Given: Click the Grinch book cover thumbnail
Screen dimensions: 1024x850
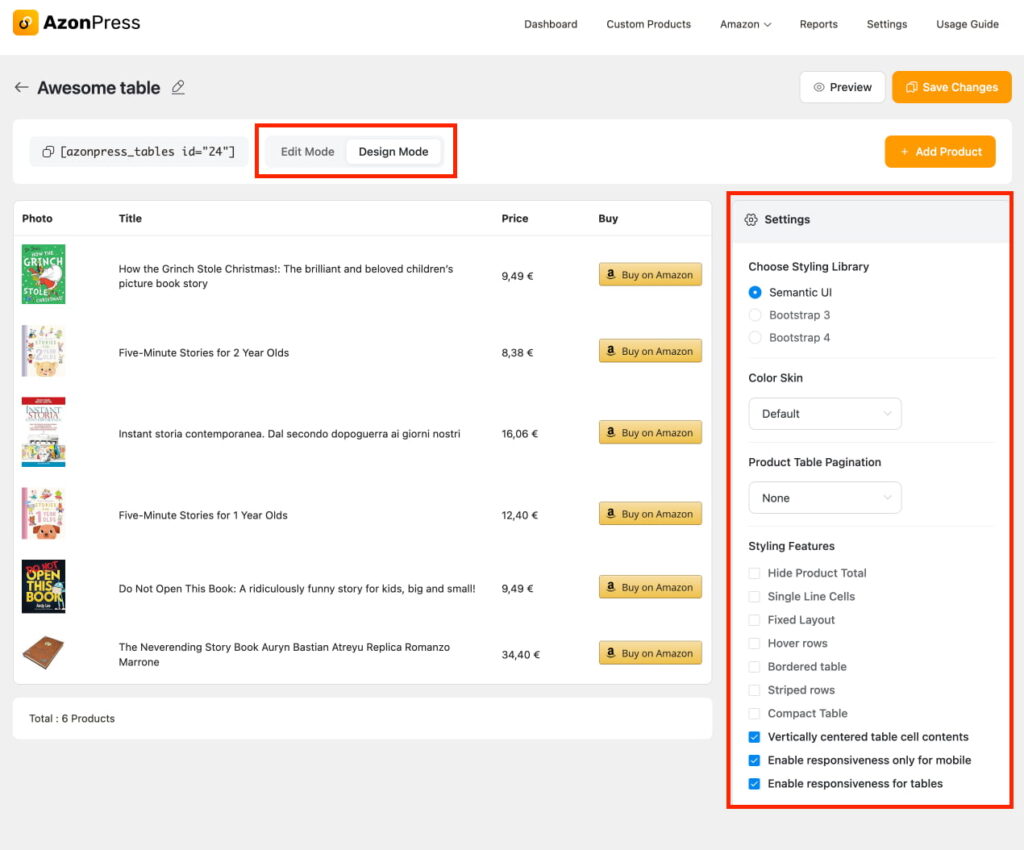Looking at the screenshot, I should pos(44,274).
